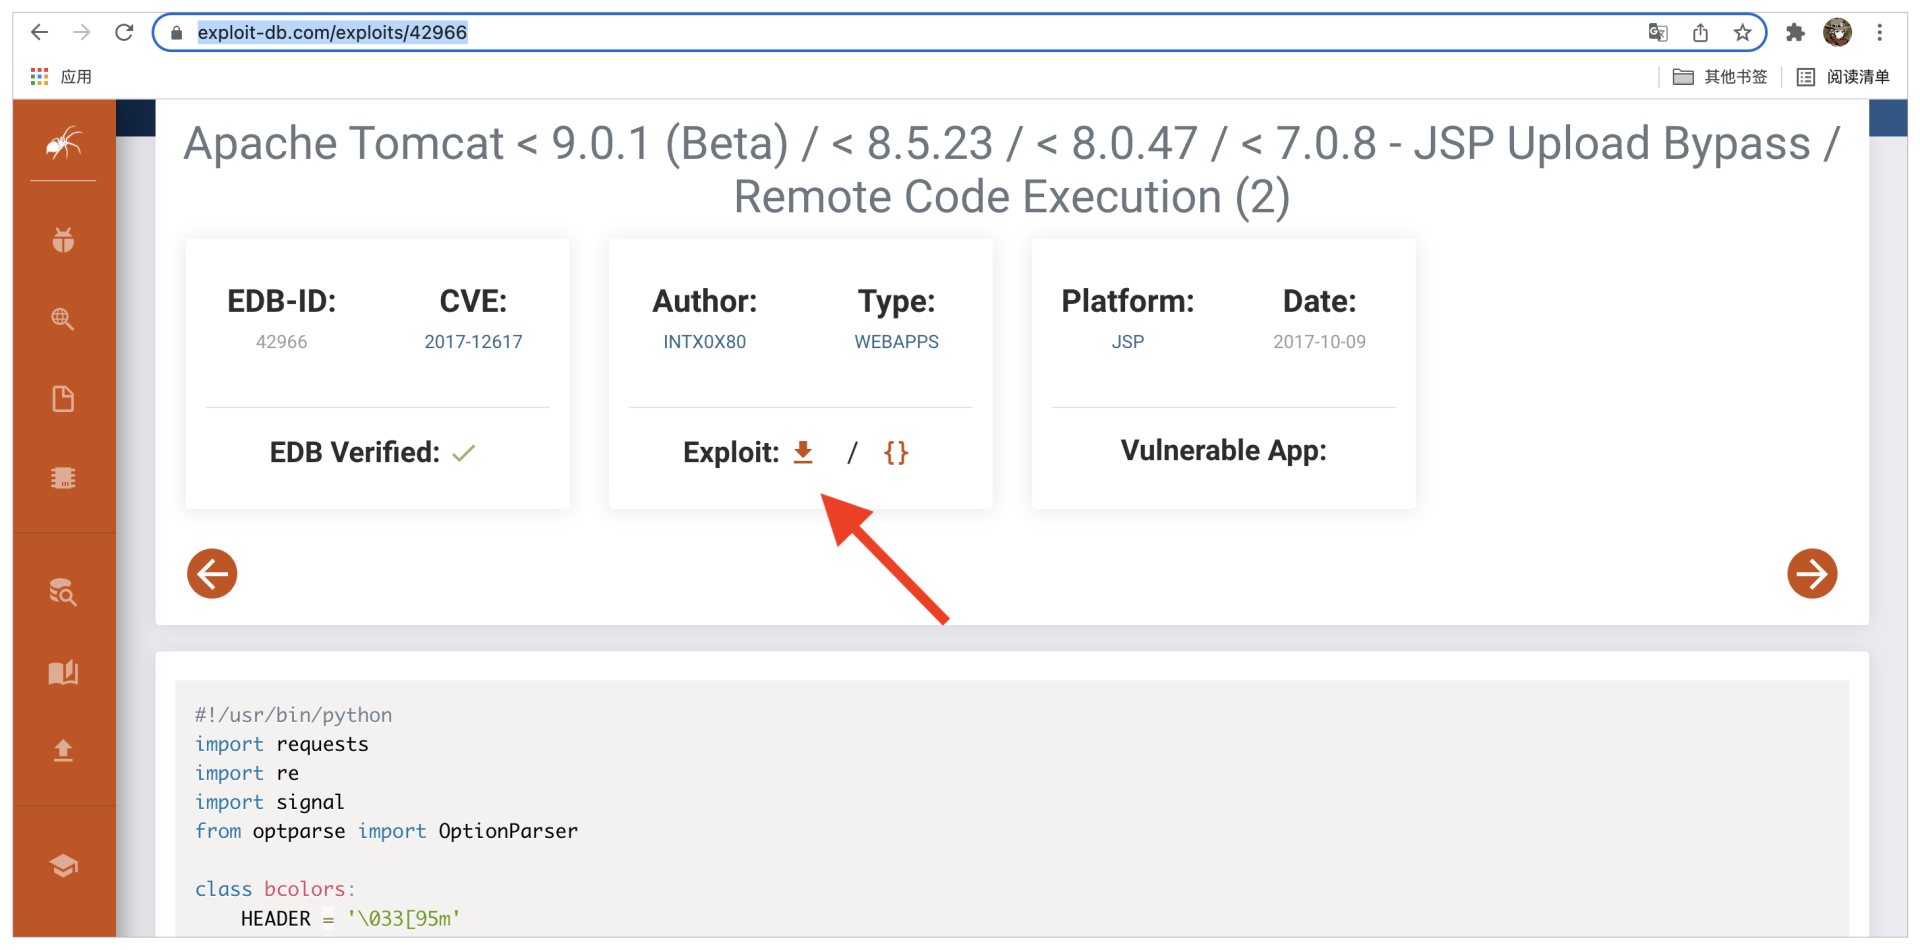This screenshot has width=1920, height=950.
Task: Open the database search sidebar icon
Action: 63,592
